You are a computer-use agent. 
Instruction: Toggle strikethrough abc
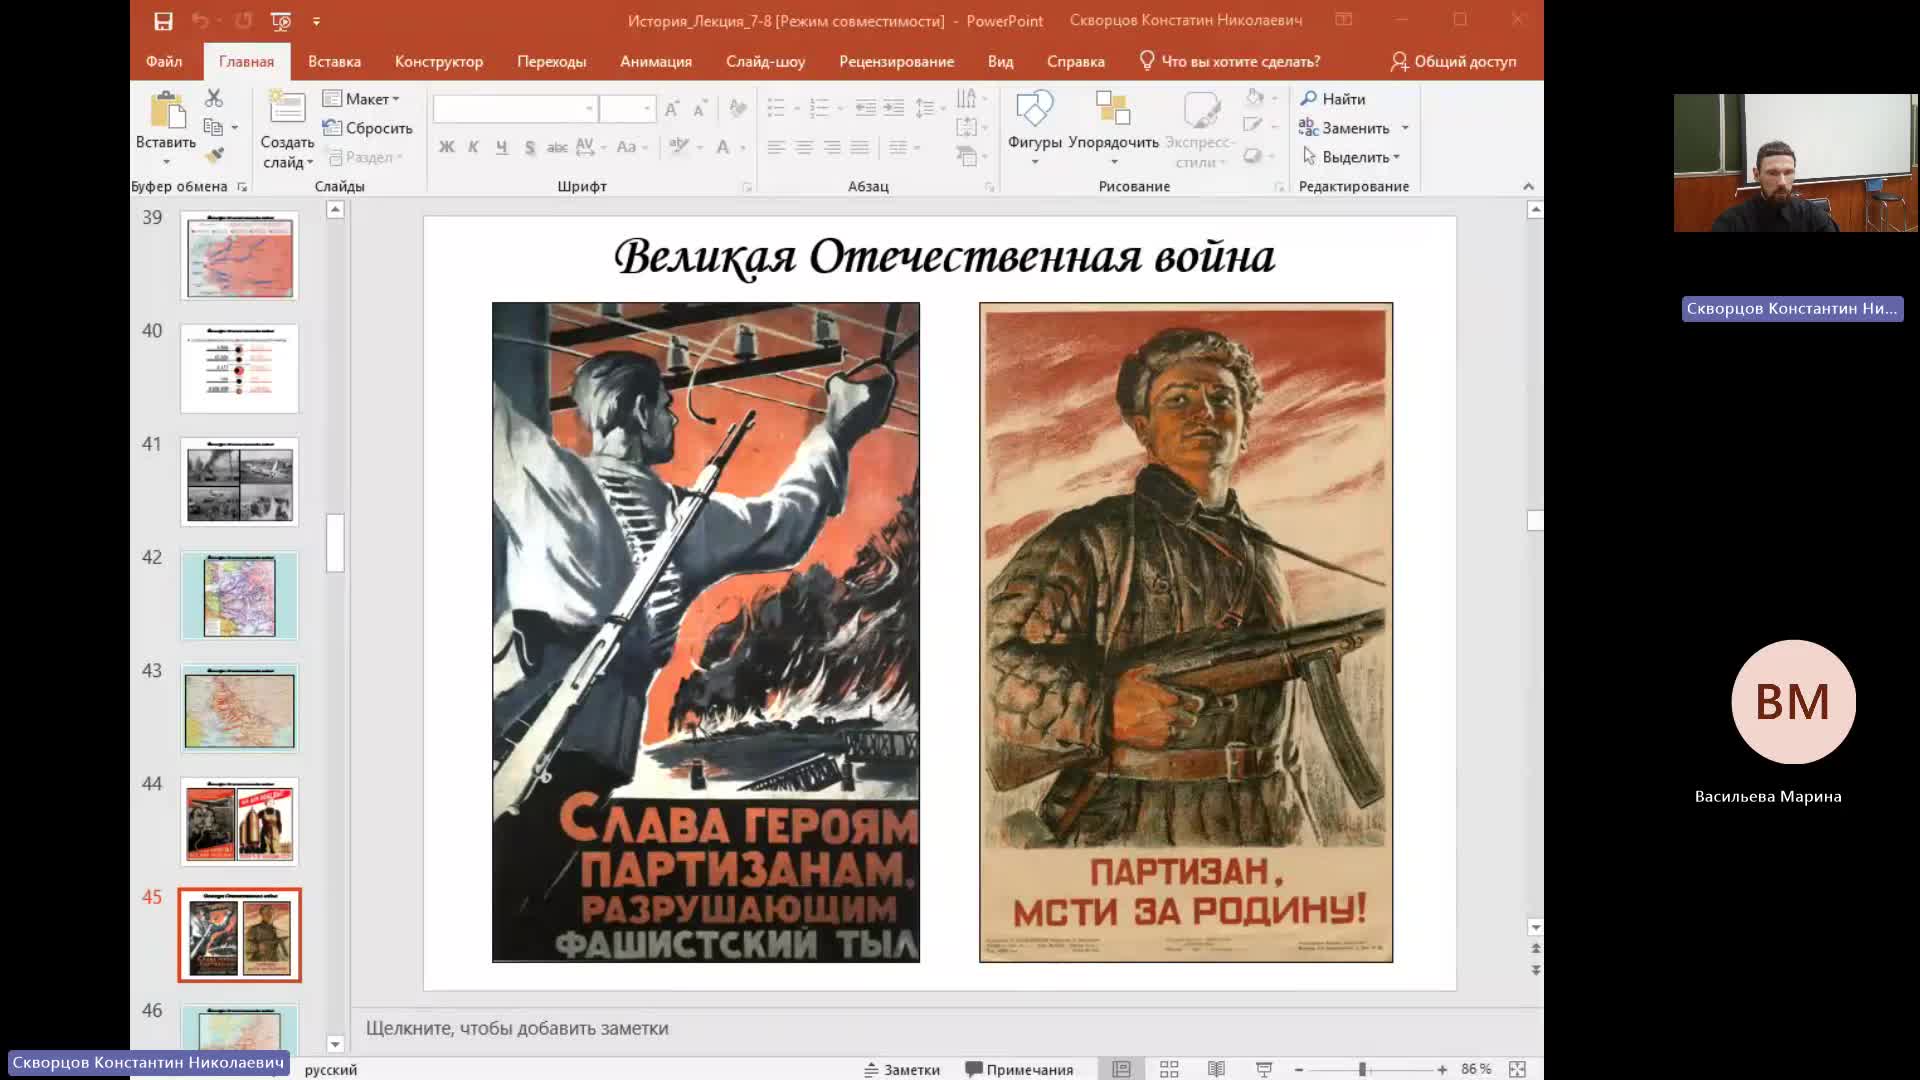[x=557, y=147]
